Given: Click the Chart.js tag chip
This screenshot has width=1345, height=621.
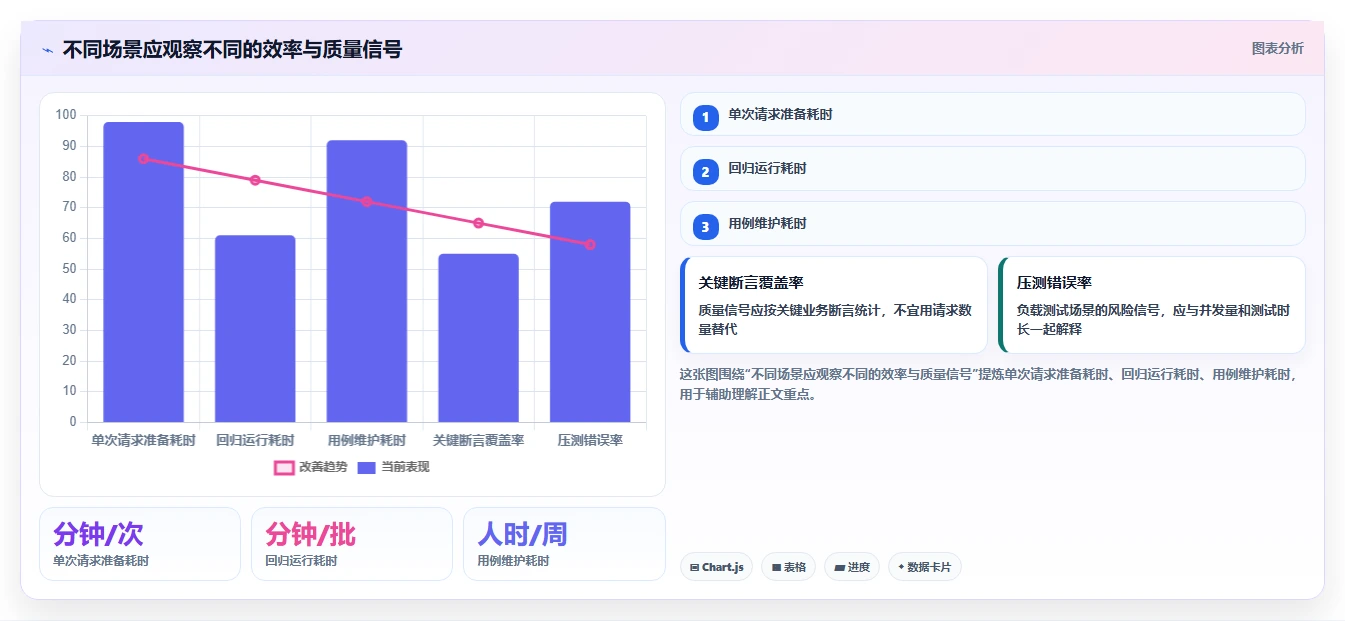Looking at the screenshot, I should [x=717, y=567].
